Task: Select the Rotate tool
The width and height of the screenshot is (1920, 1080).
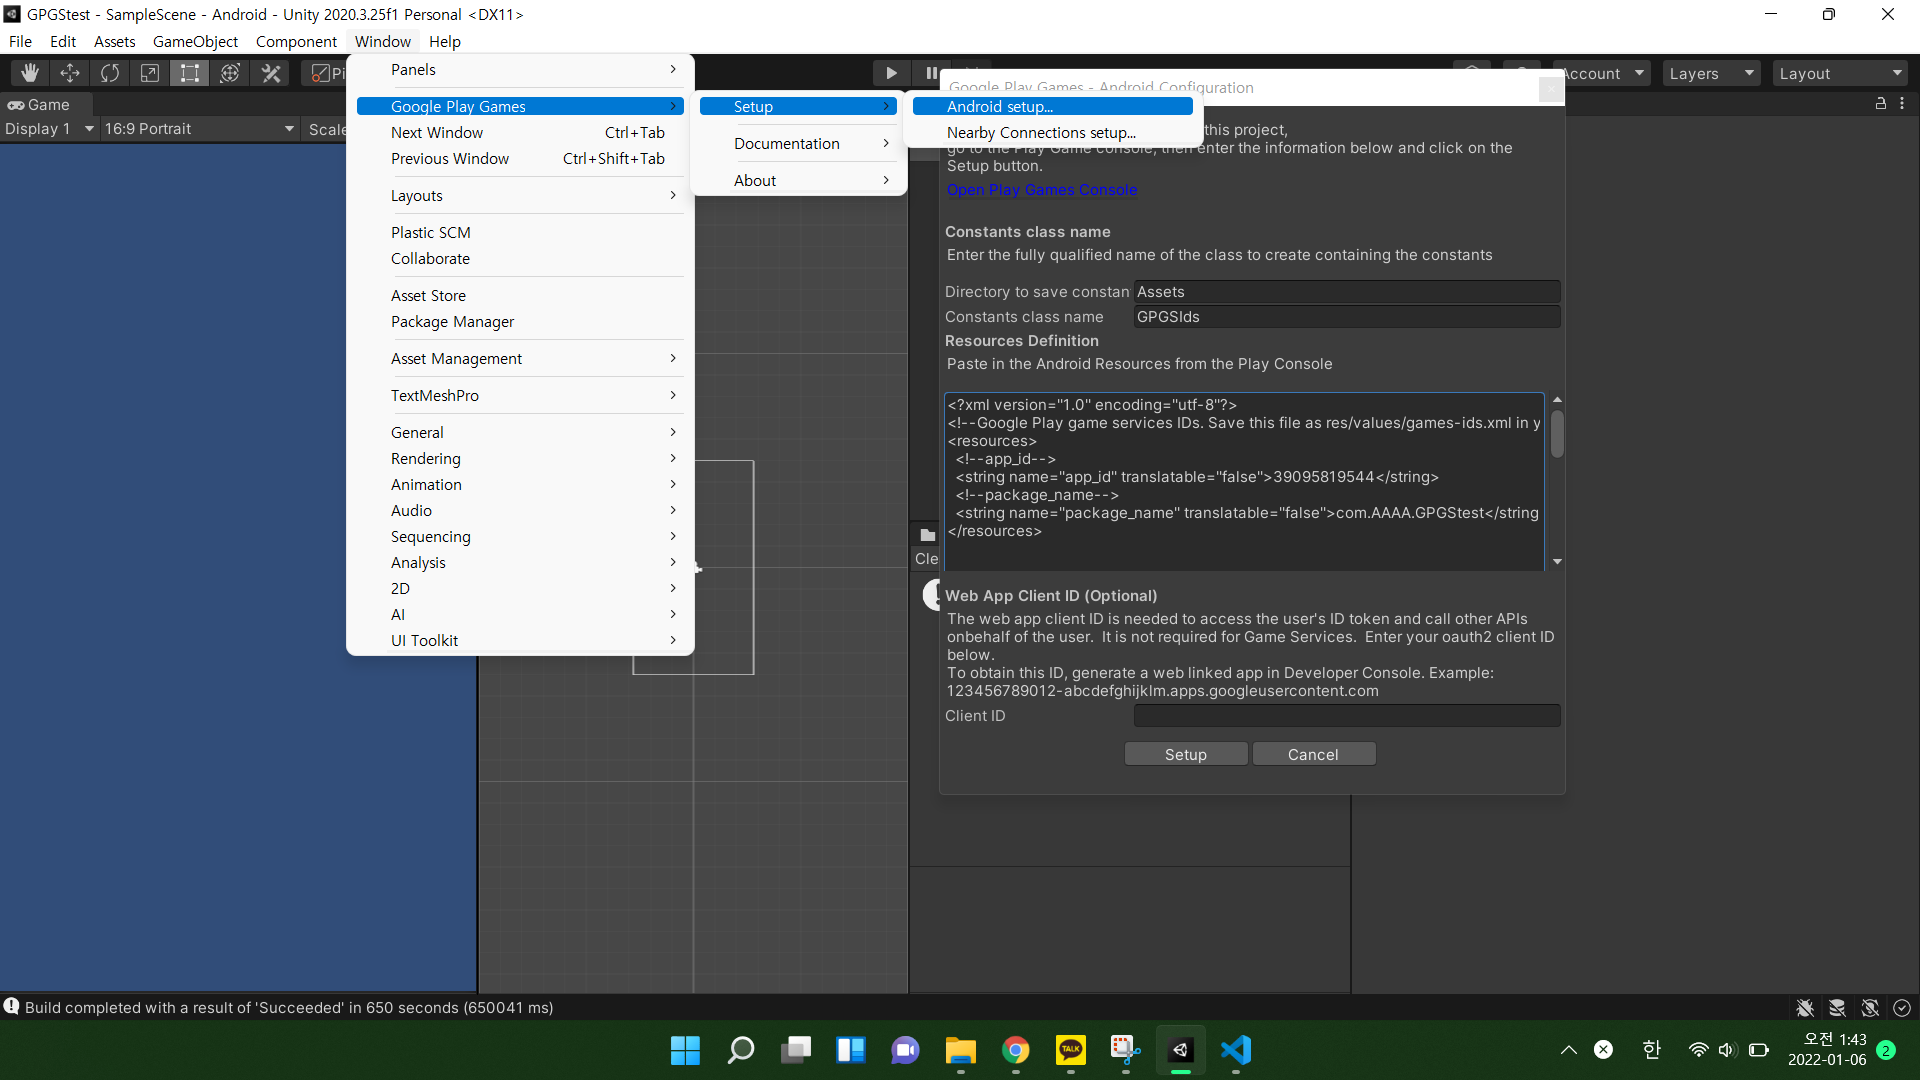Action: (110, 73)
